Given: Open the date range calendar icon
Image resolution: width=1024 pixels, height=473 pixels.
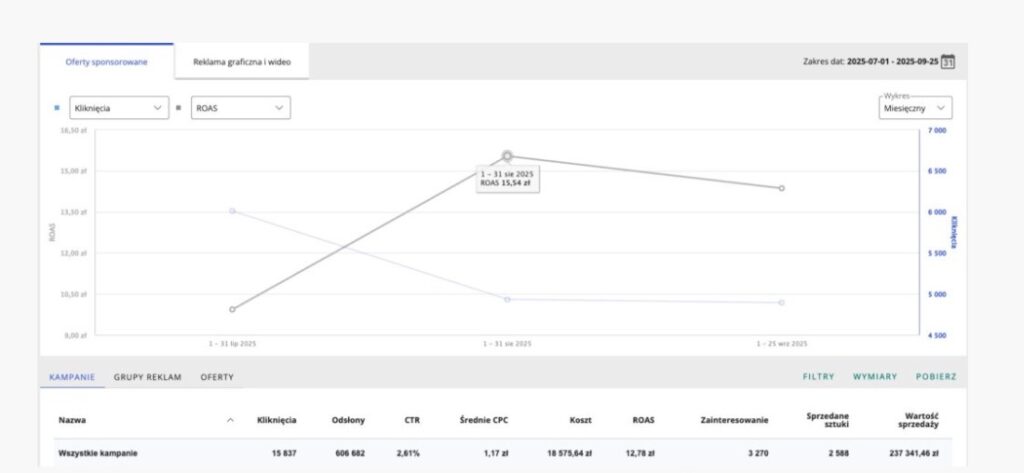Looking at the screenshot, I should (949, 61).
